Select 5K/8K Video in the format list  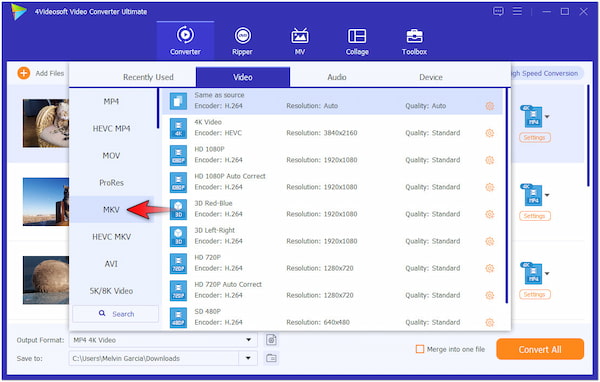pos(111,291)
